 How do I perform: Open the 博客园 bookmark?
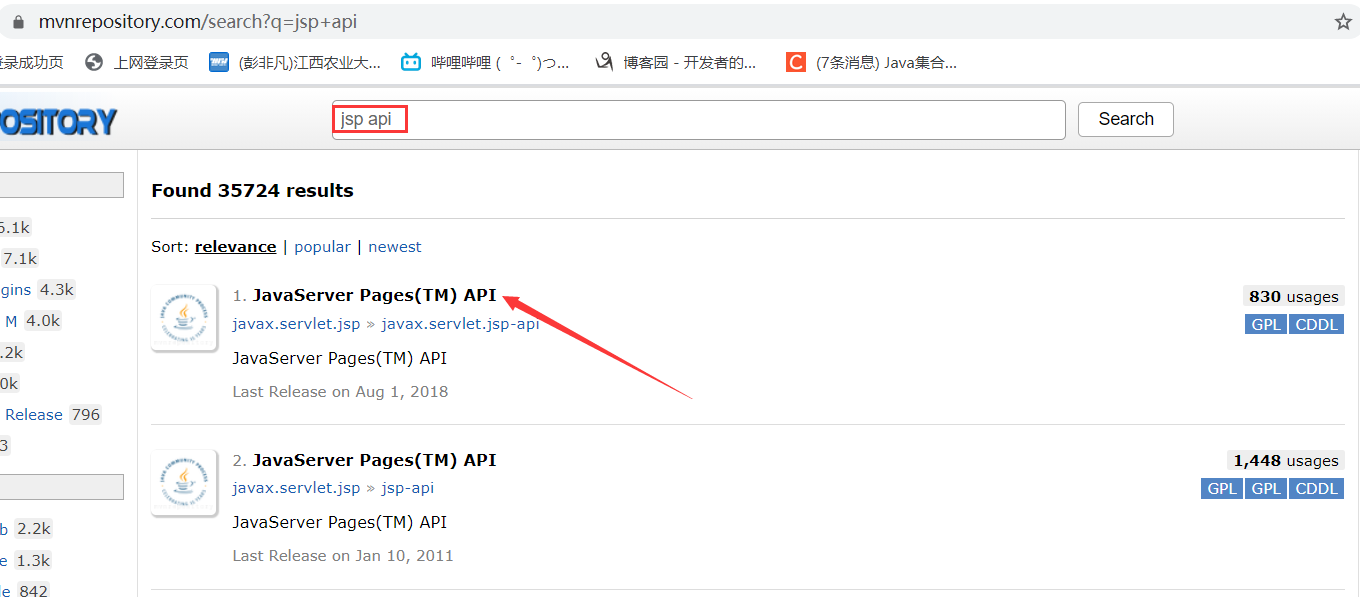click(x=675, y=62)
